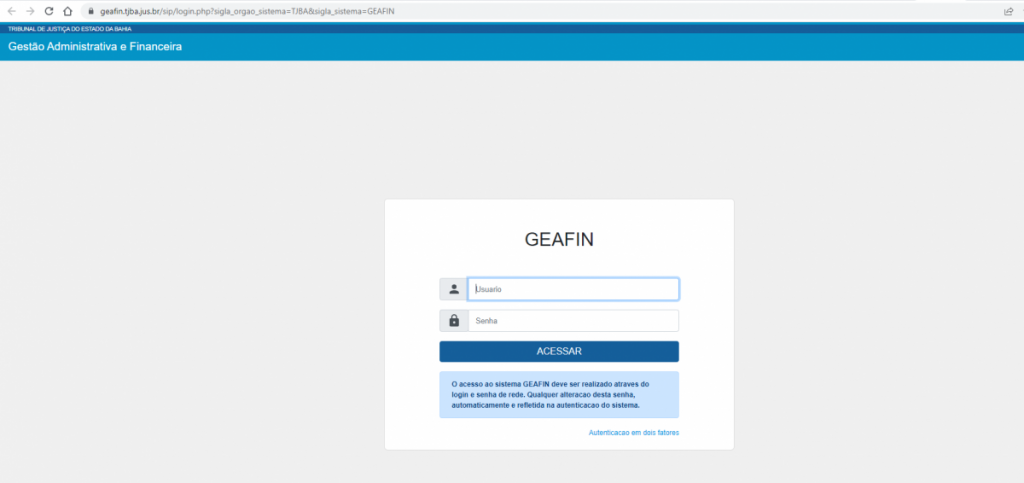The image size is (1024, 483).
Task: Reload the page with the refresh icon
Action: point(48,11)
